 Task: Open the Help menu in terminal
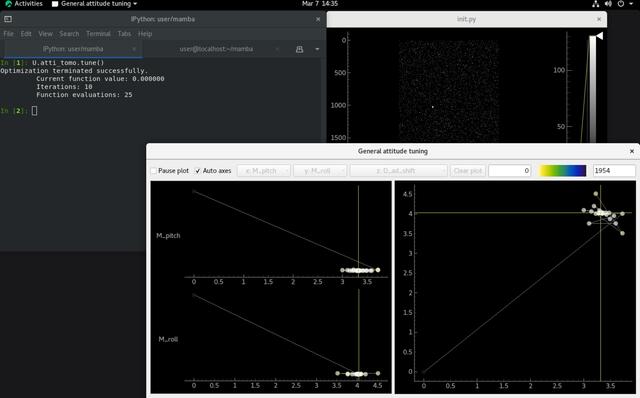[145, 34]
